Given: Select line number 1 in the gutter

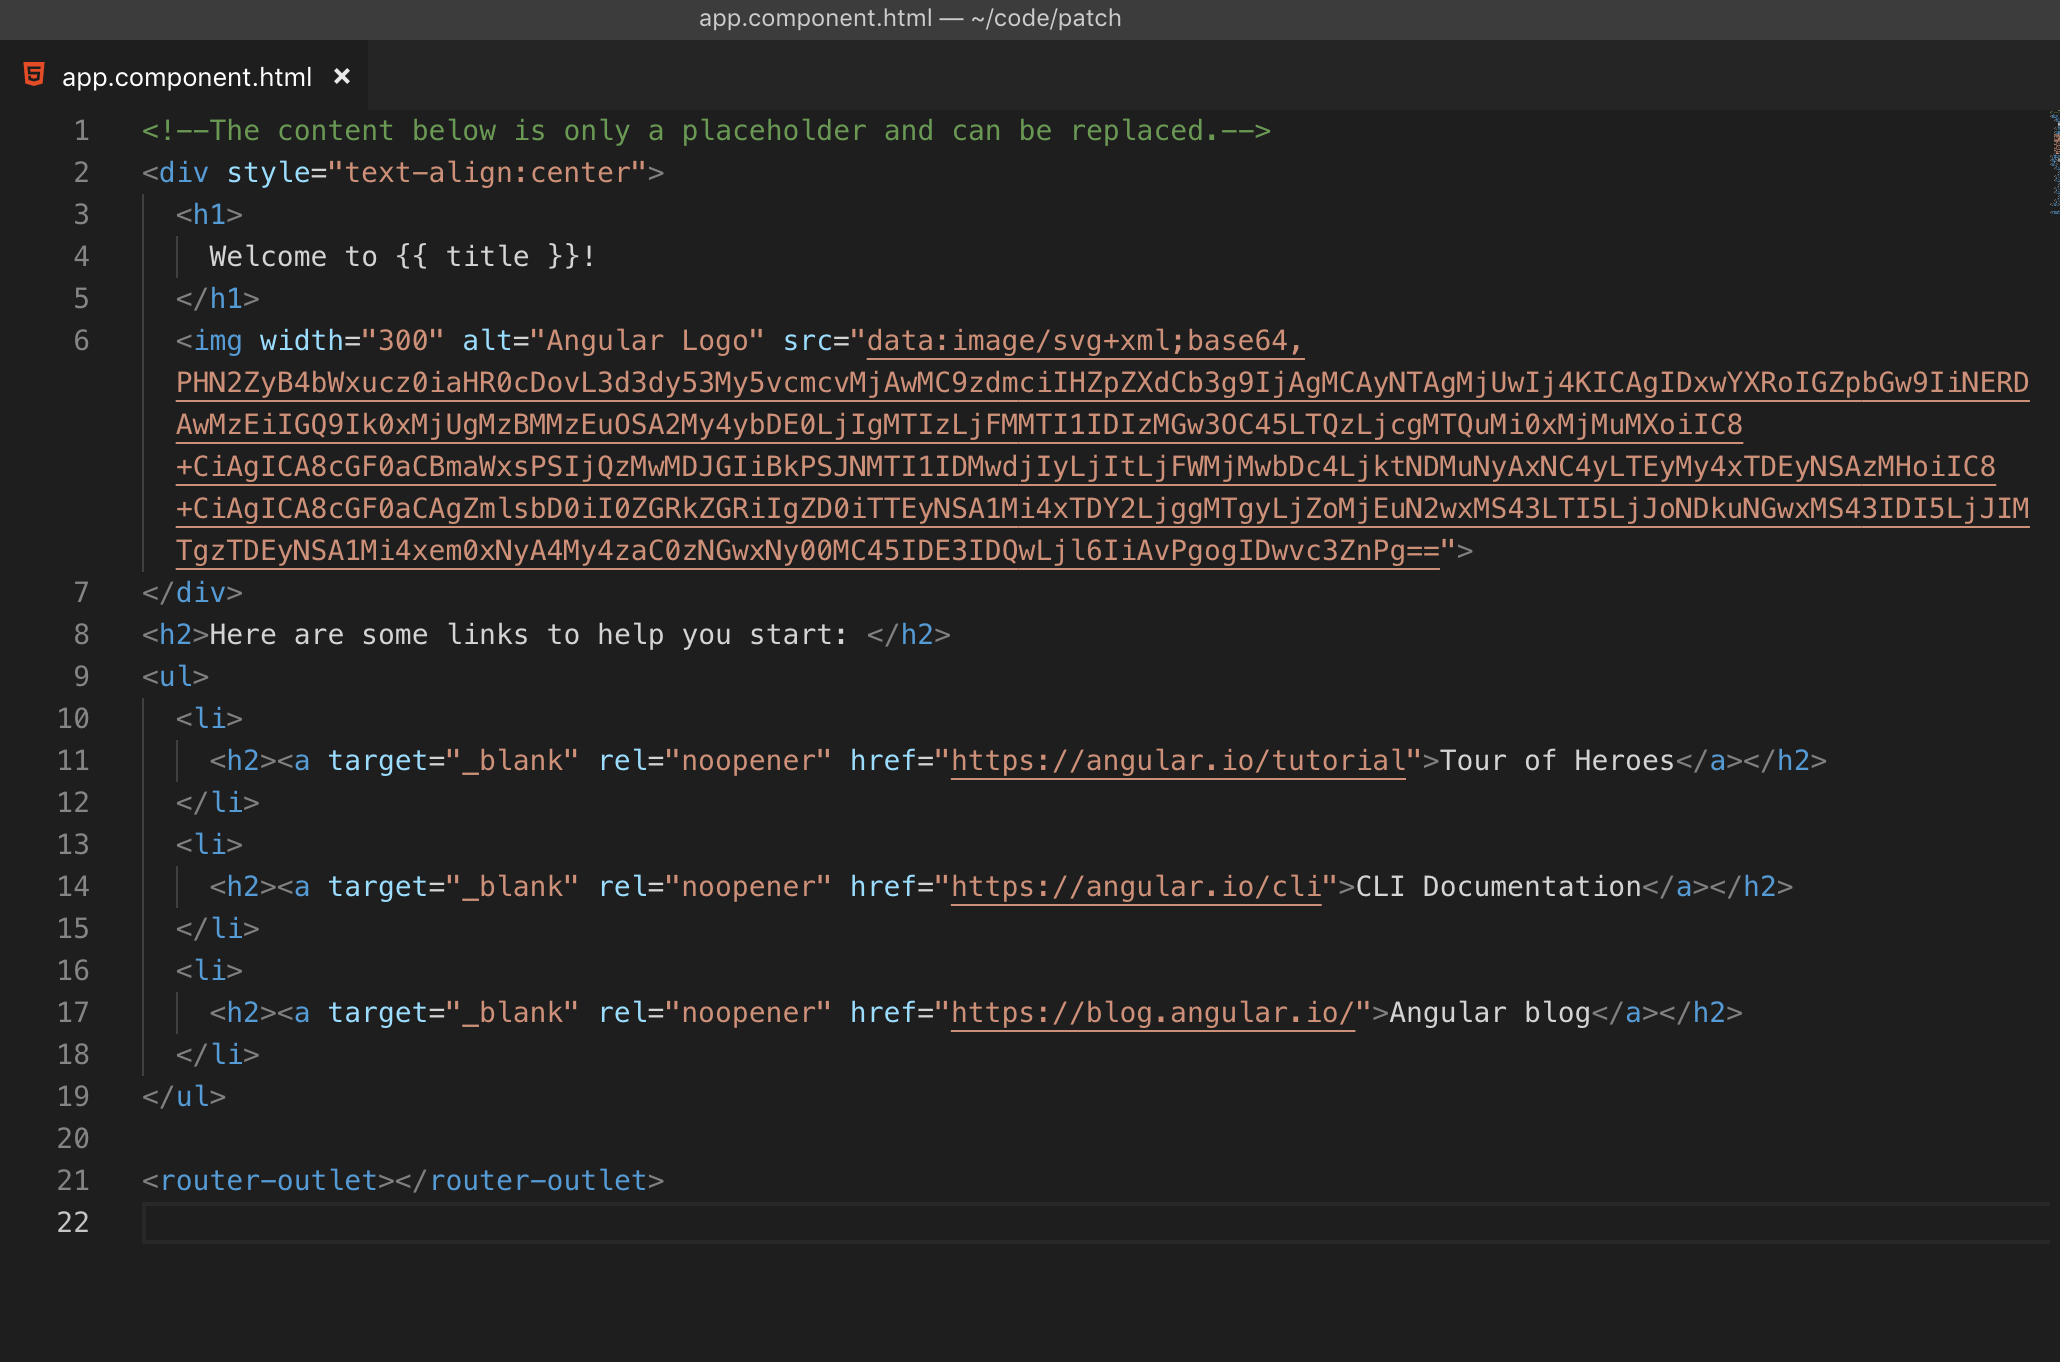Looking at the screenshot, I should click(82, 130).
